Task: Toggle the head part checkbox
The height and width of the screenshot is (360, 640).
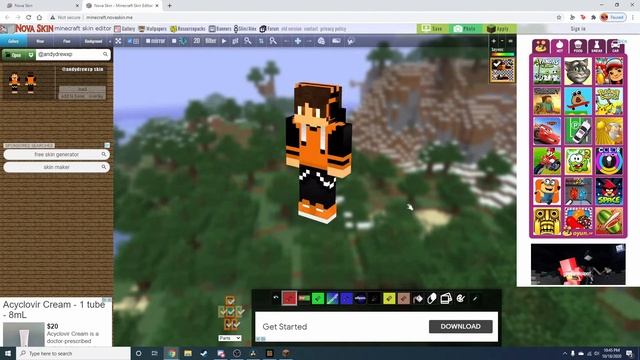Action: 230,301
